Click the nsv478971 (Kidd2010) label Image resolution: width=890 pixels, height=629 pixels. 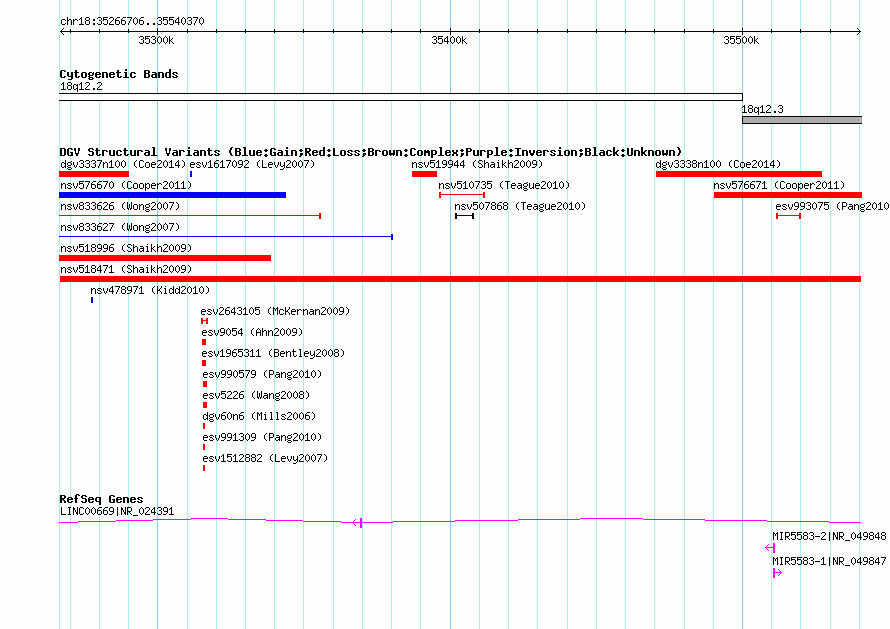[150, 290]
